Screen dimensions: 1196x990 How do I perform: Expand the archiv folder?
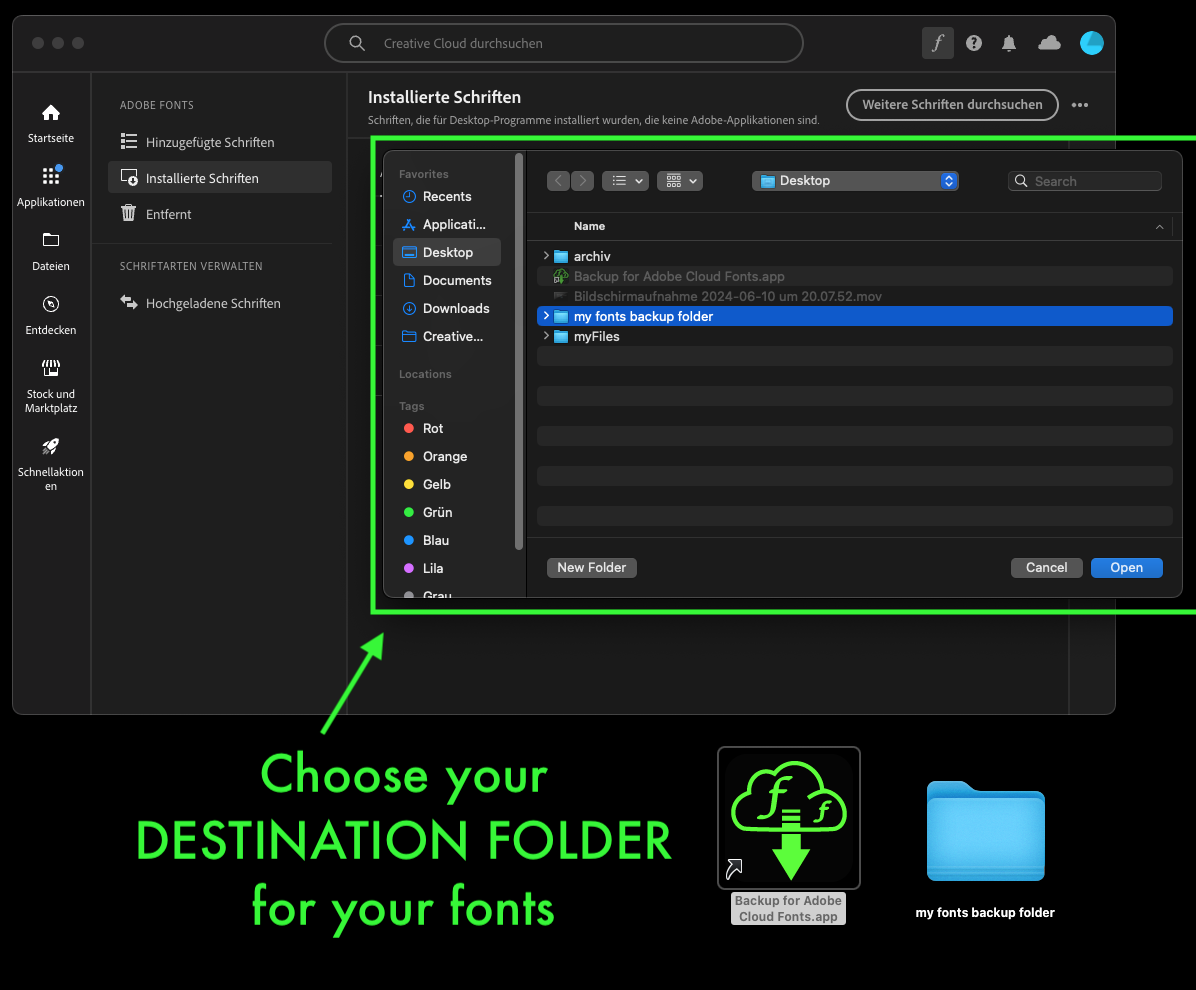(x=546, y=256)
